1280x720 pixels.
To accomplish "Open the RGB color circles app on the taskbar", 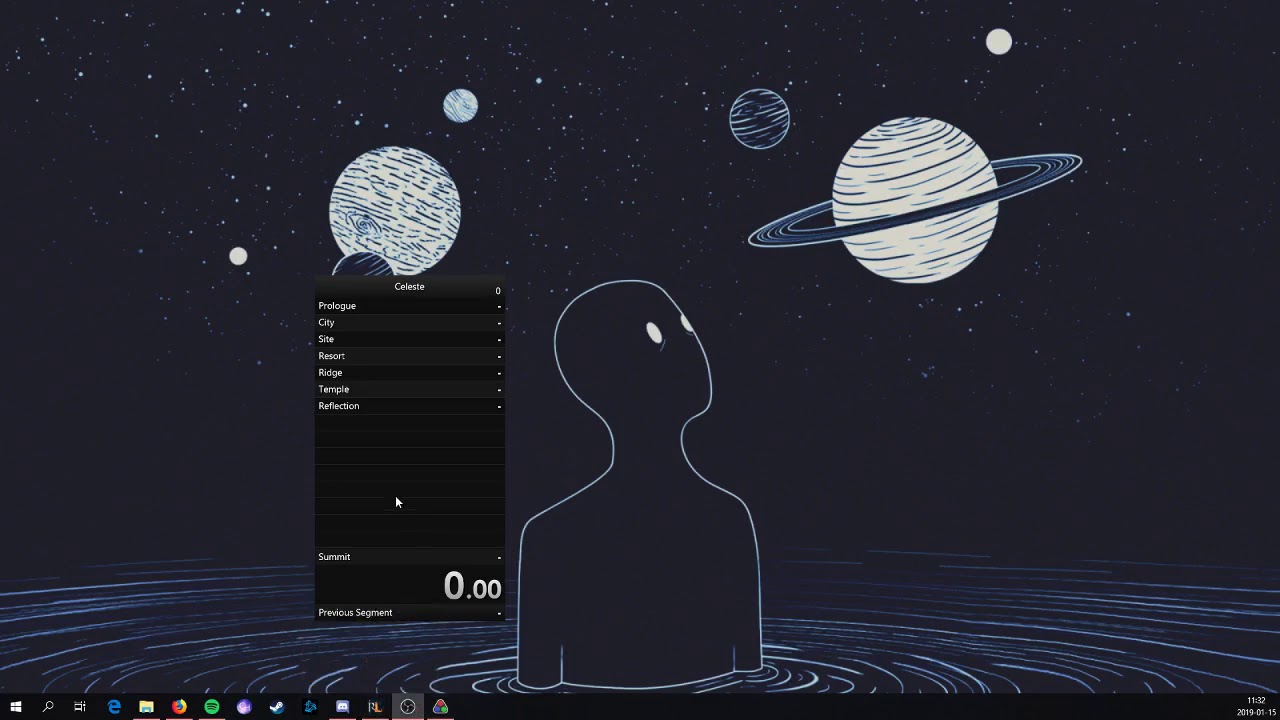I will pyautogui.click(x=440, y=707).
